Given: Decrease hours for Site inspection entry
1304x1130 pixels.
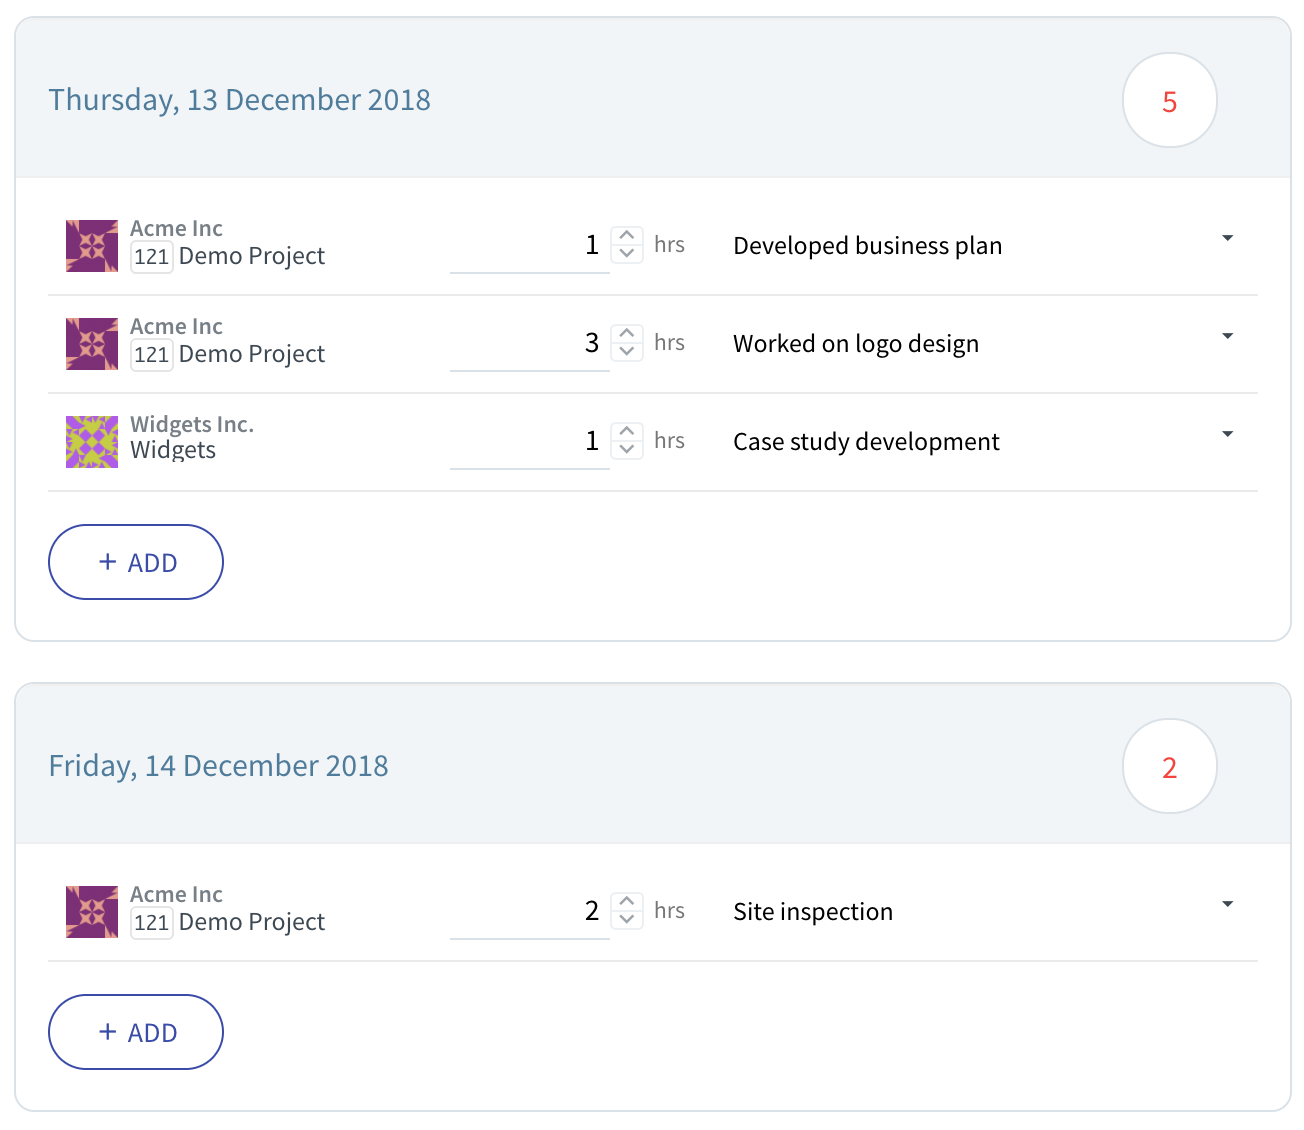Looking at the screenshot, I should tap(627, 920).
